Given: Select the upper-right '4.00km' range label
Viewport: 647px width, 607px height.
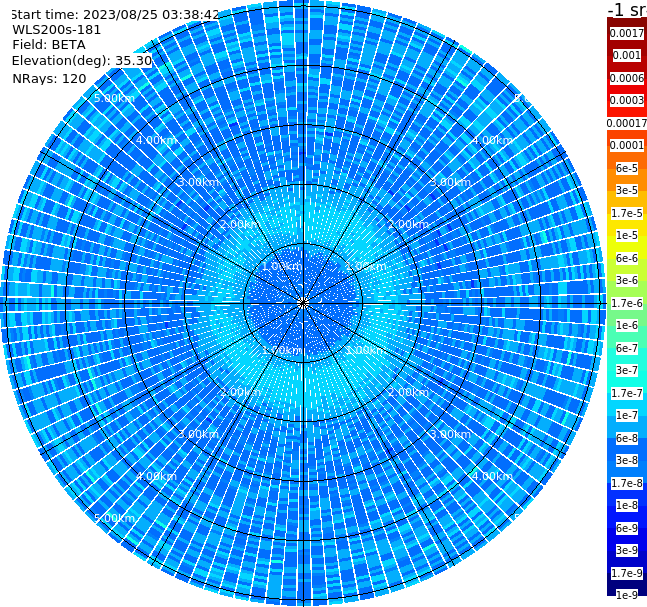Looking at the screenshot, I should point(492,140).
